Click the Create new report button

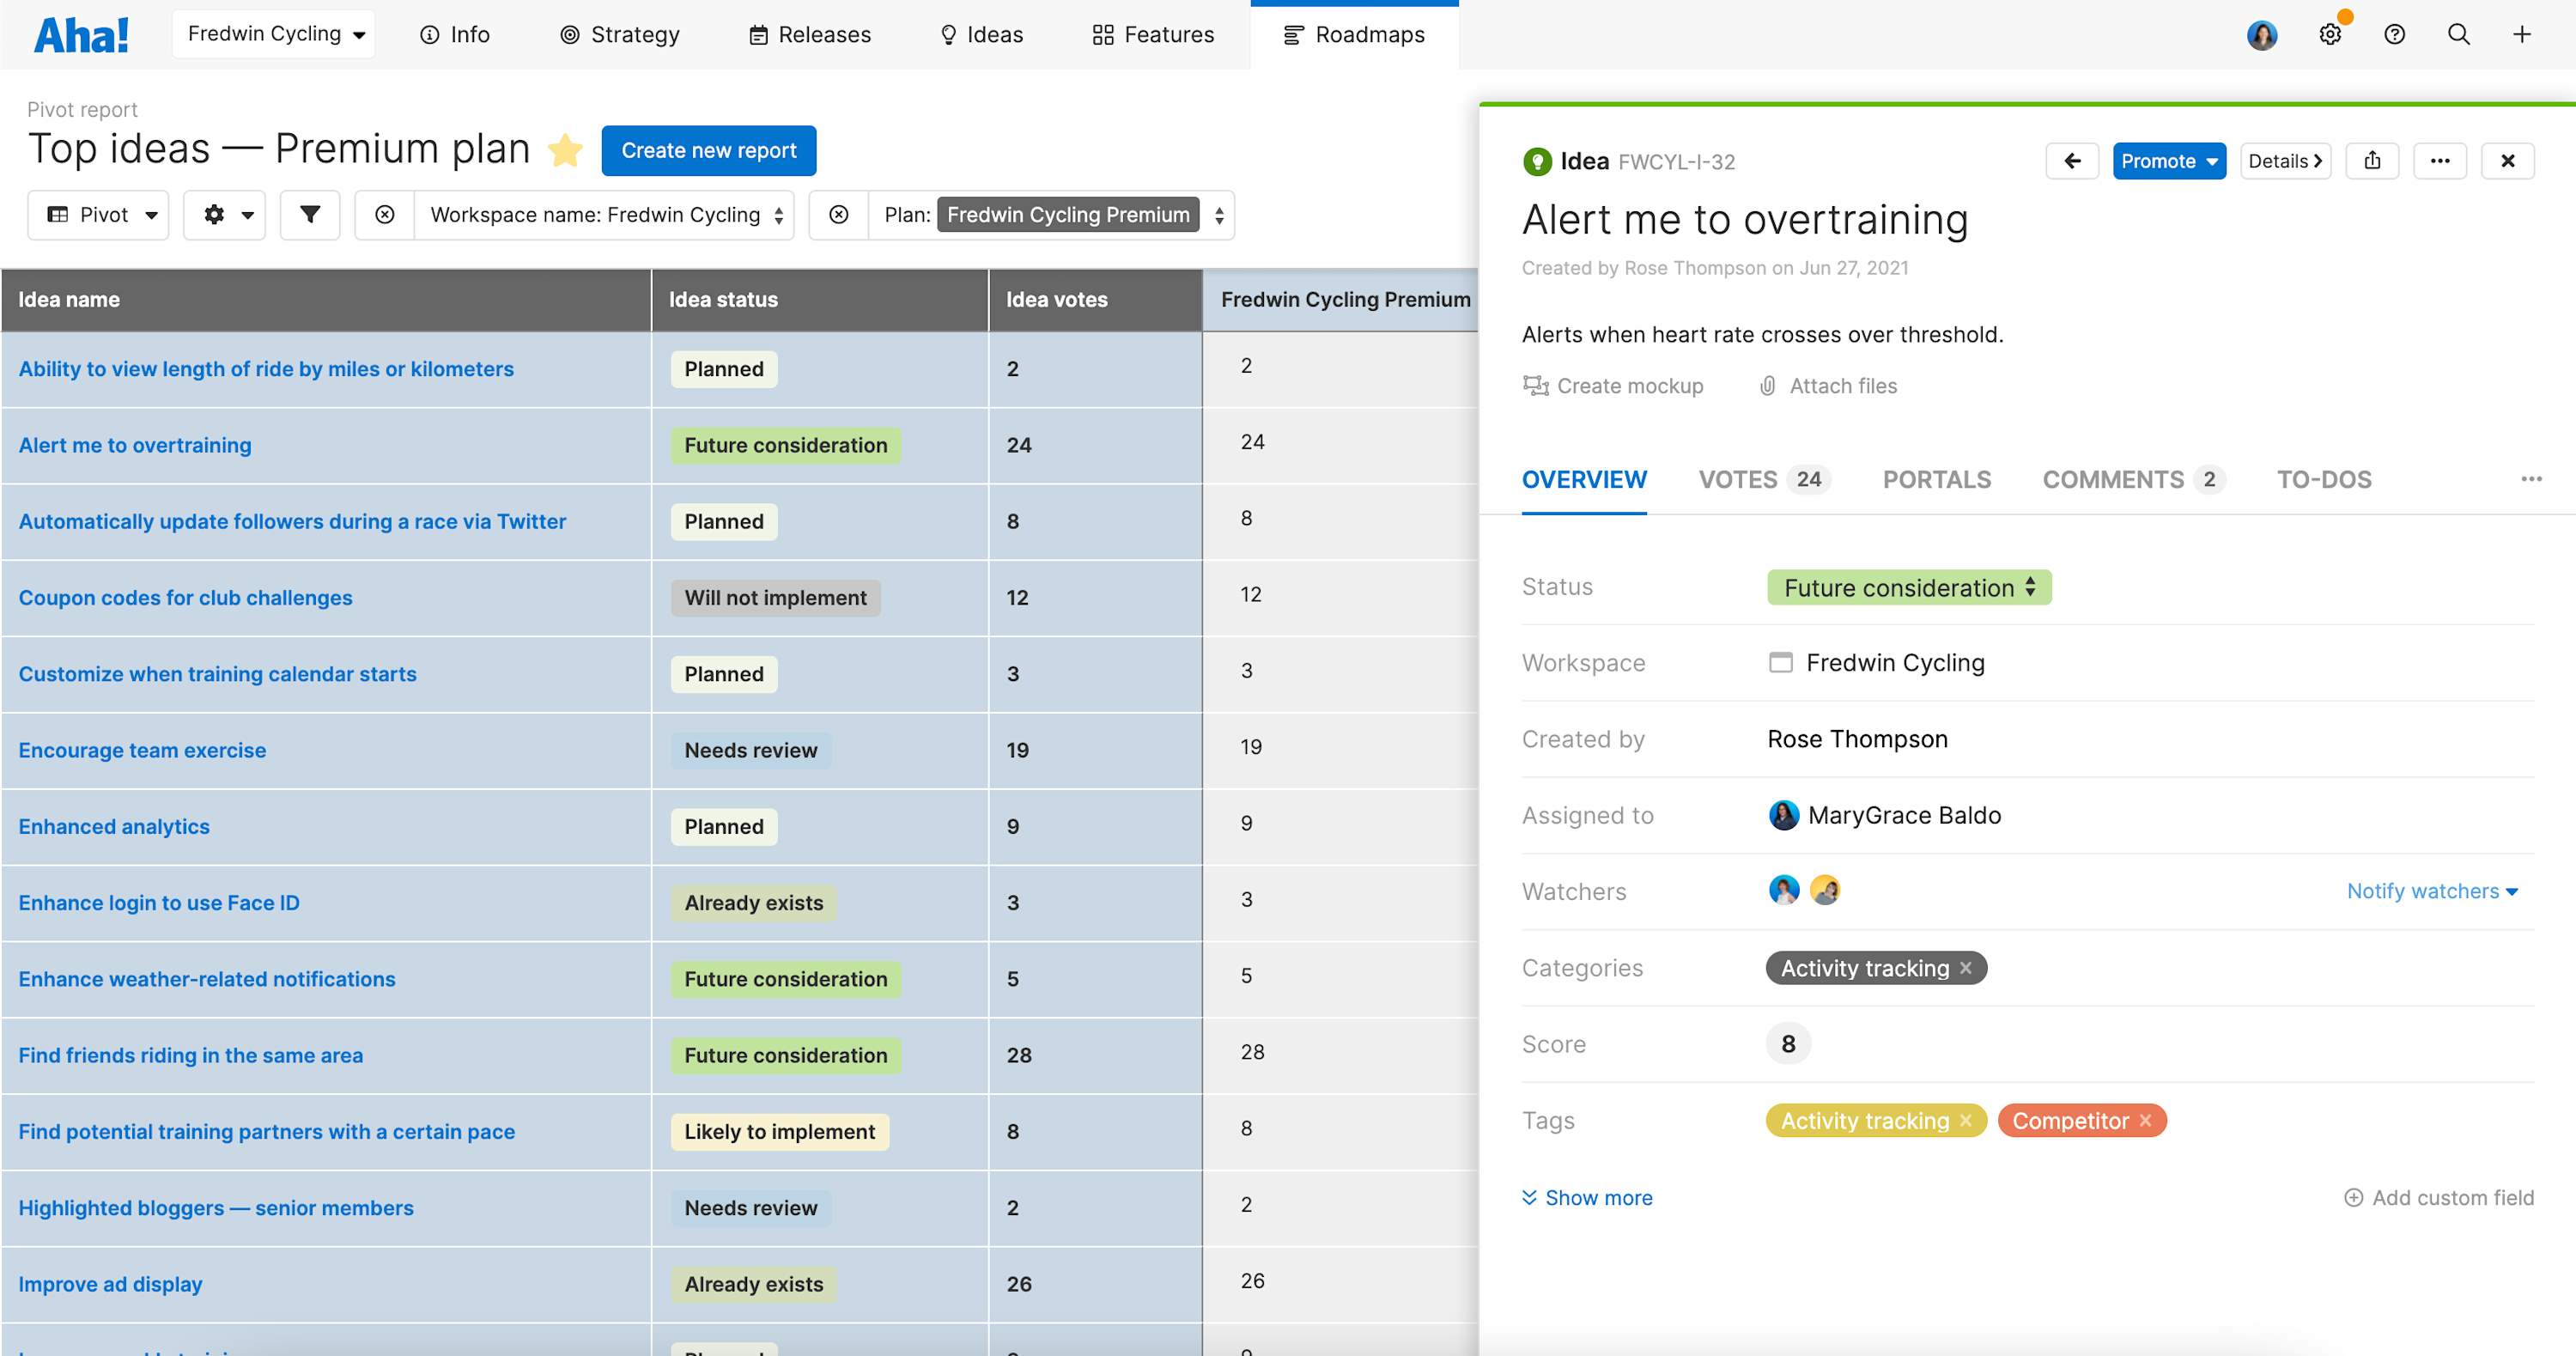tap(709, 150)
